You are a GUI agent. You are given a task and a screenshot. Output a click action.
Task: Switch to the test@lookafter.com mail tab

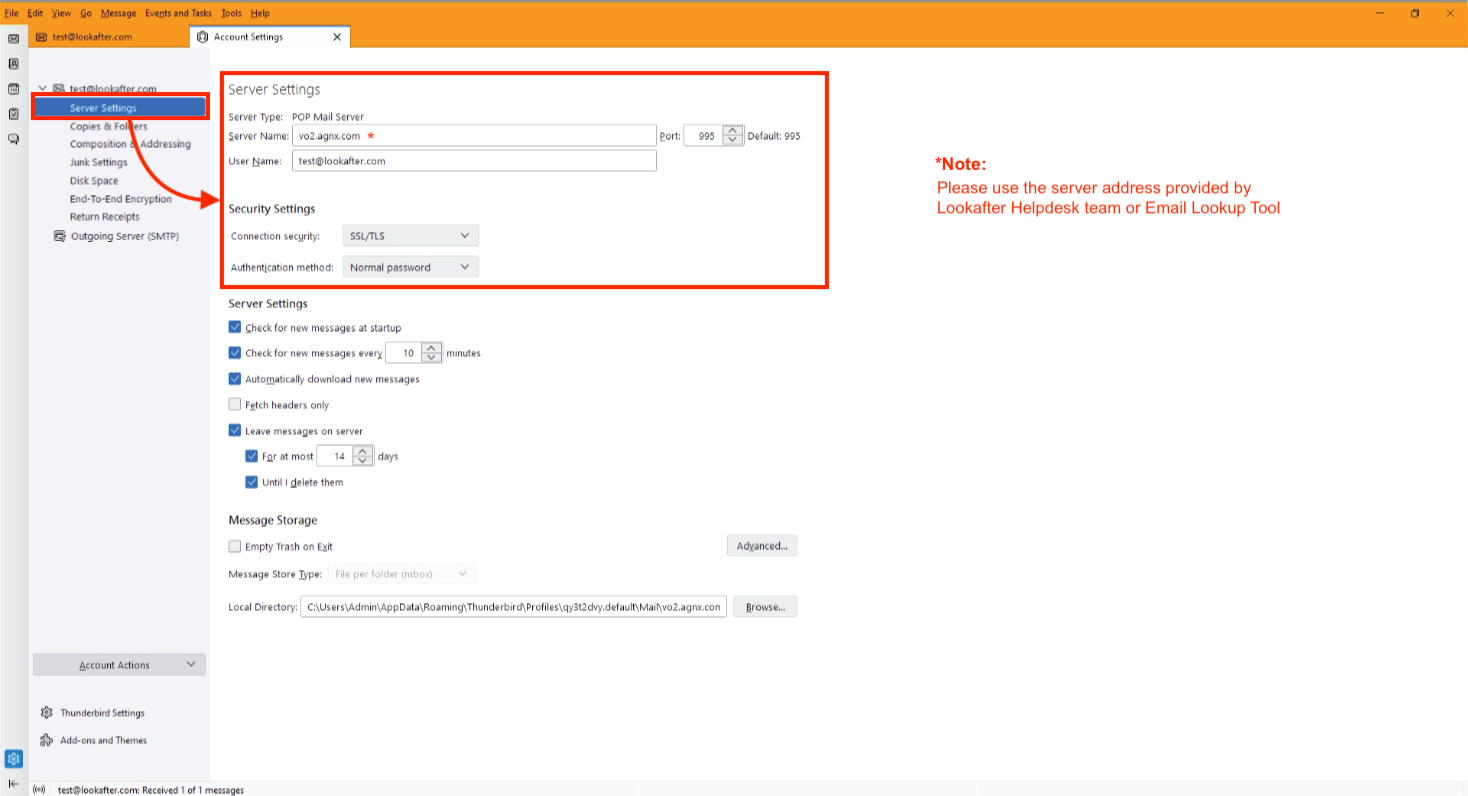[x=92, y=37]
